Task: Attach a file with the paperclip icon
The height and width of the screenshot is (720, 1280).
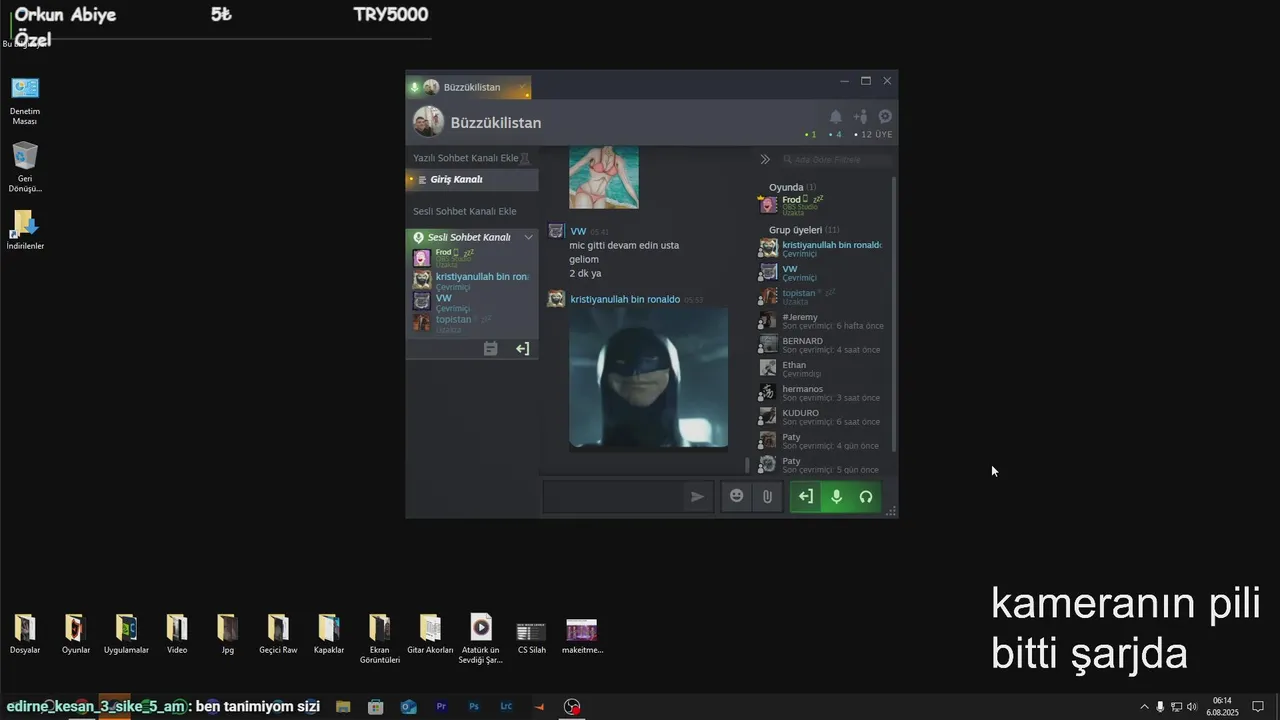Action: pos(767,496)
